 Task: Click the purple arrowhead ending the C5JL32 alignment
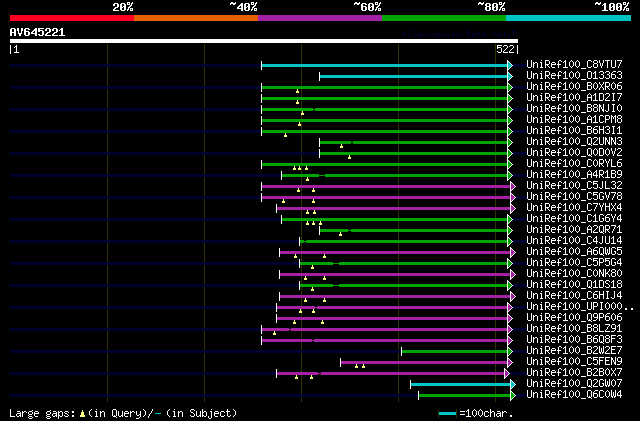tap(513, 186)
